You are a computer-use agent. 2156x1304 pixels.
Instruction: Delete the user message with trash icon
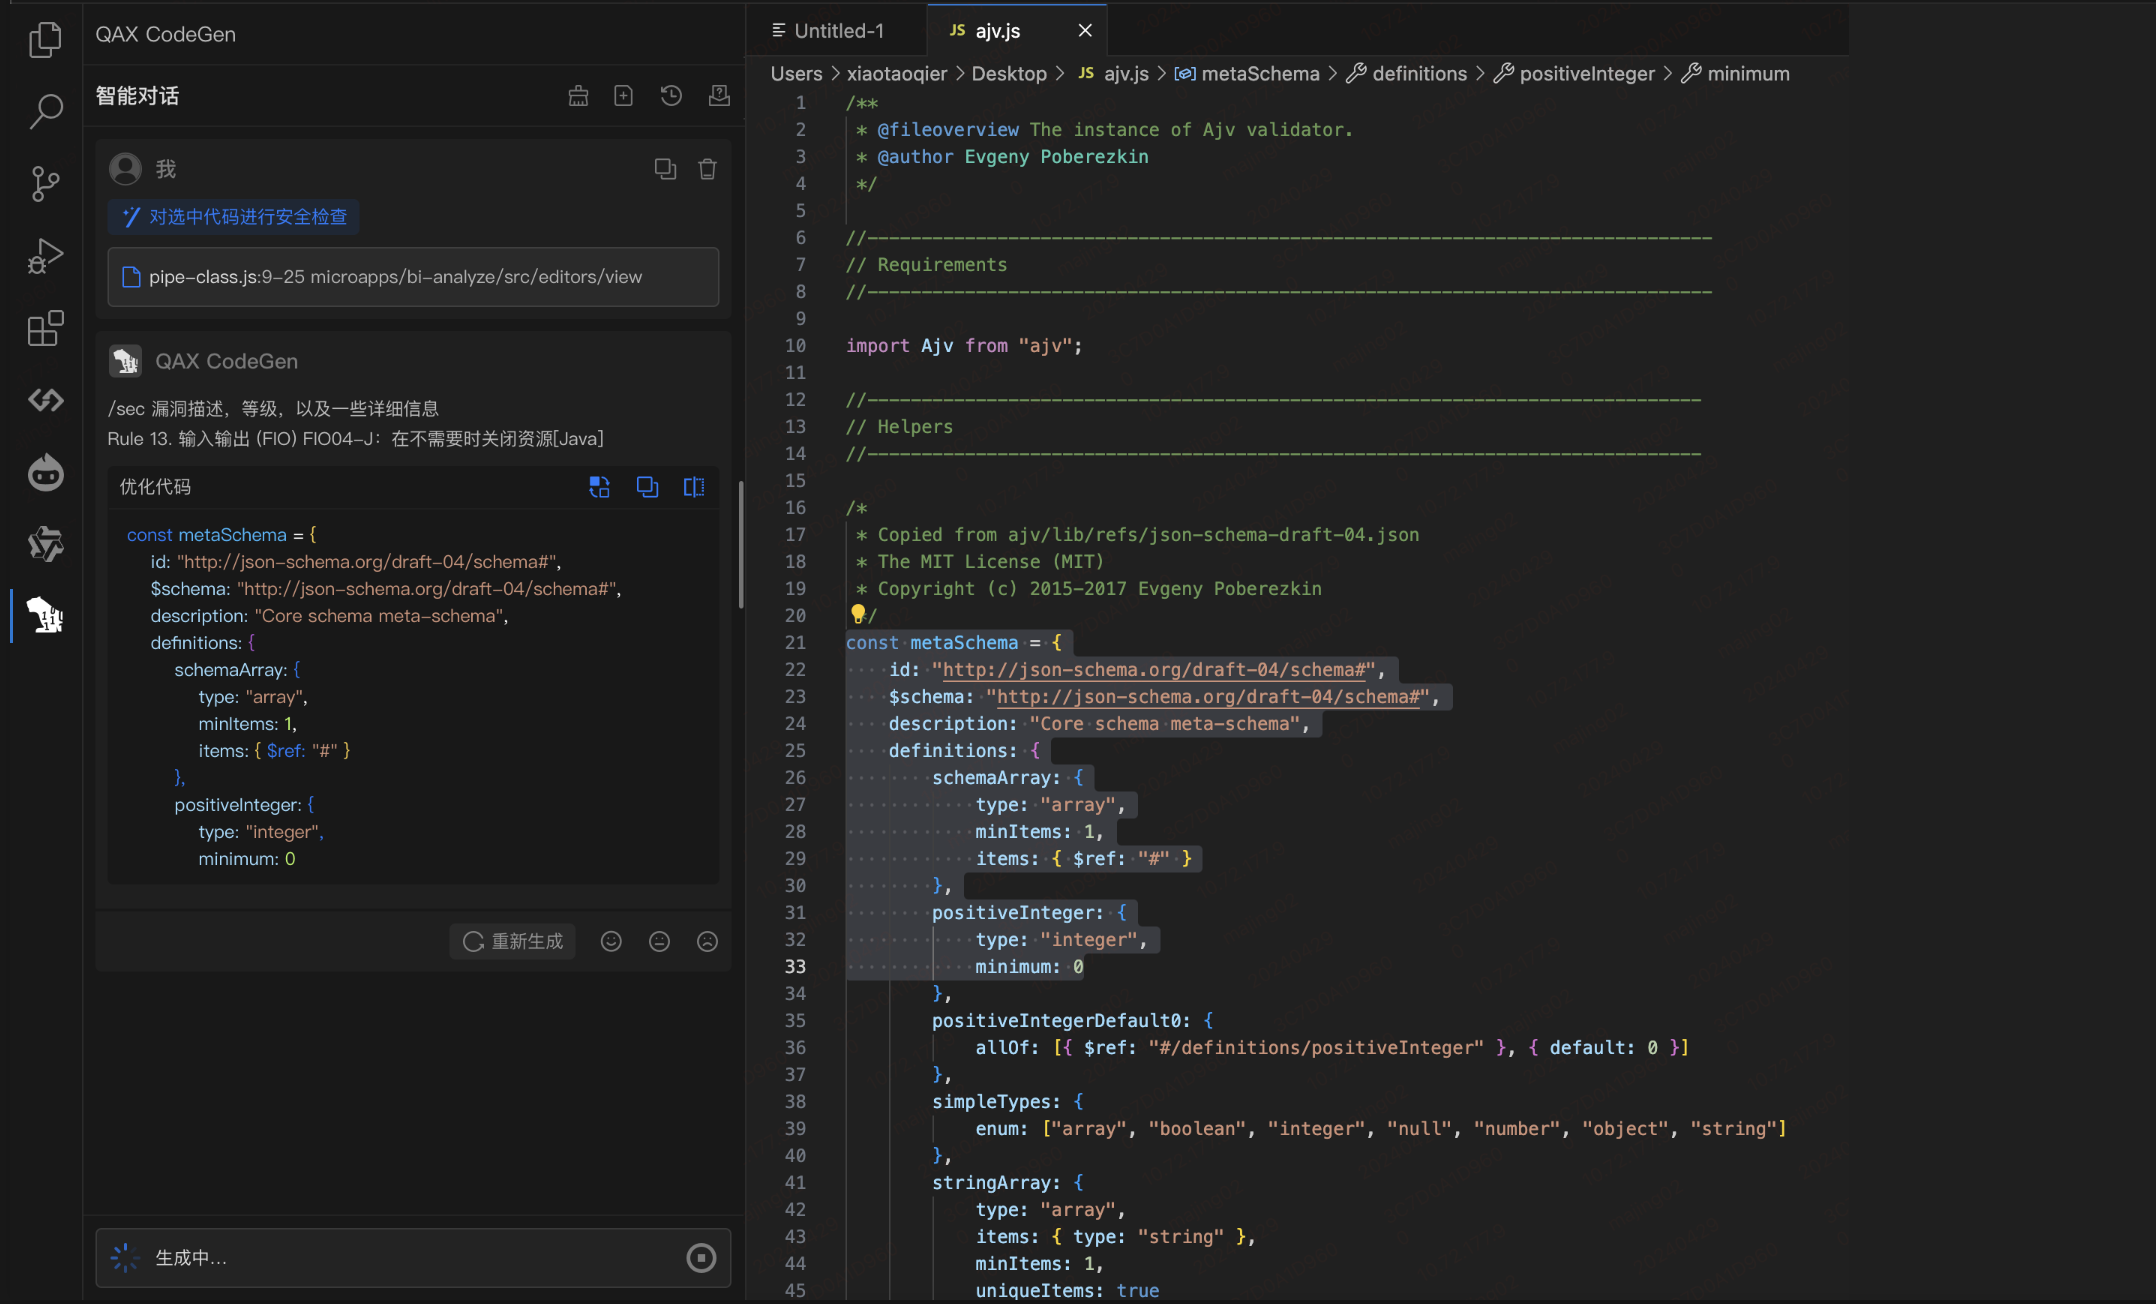pos(707,169)
